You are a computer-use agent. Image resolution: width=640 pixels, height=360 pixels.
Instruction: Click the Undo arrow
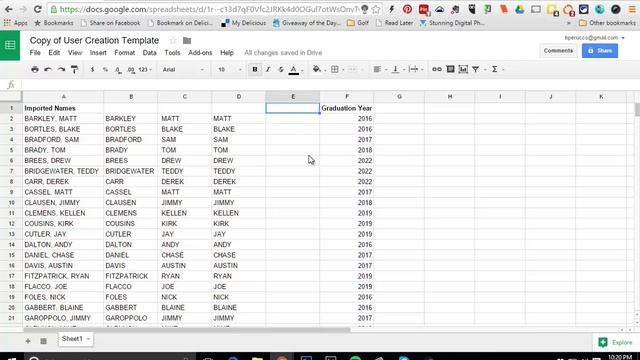coord(48,69)
